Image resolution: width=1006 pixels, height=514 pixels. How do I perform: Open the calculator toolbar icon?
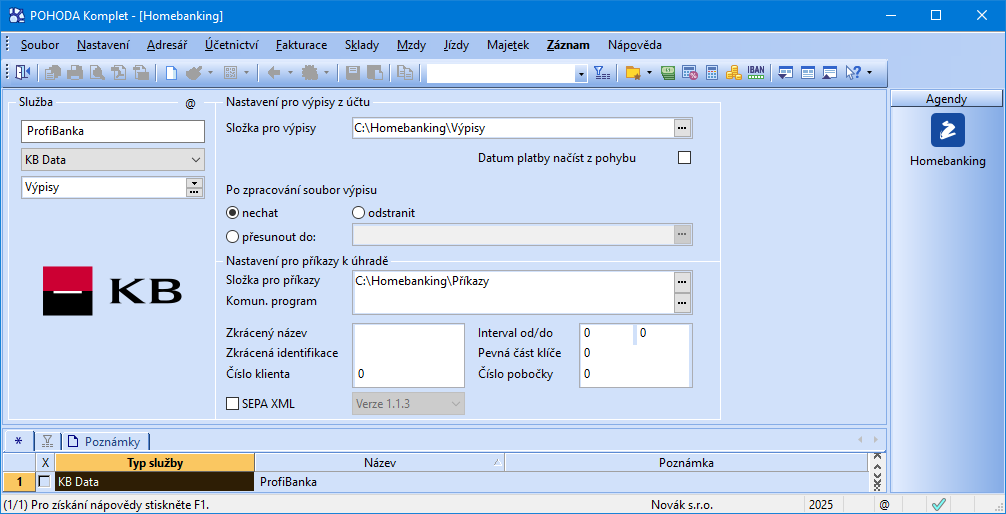tap(712, 73)
